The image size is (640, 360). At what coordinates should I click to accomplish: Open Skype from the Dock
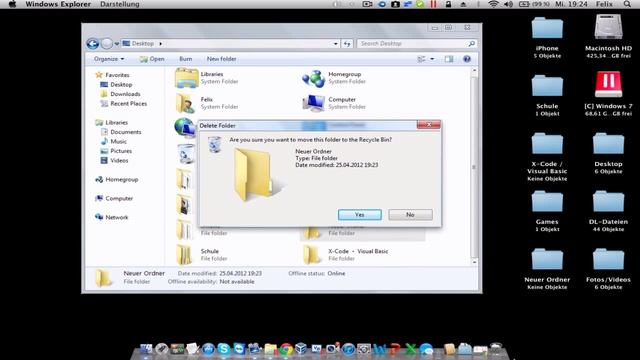coord(223,349)
